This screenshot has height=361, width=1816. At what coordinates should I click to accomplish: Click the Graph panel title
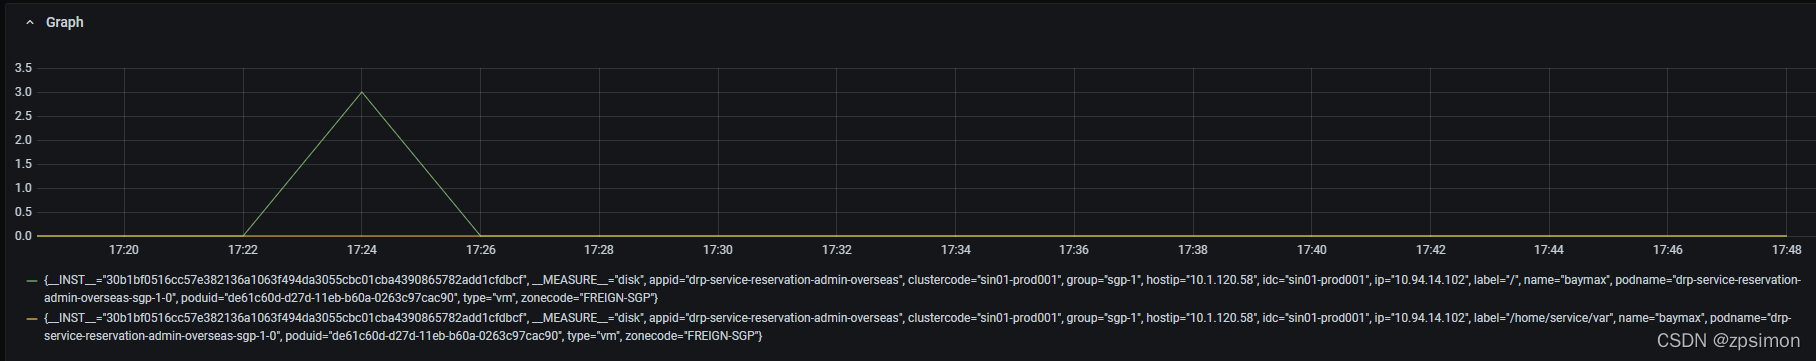coord(65,22)
